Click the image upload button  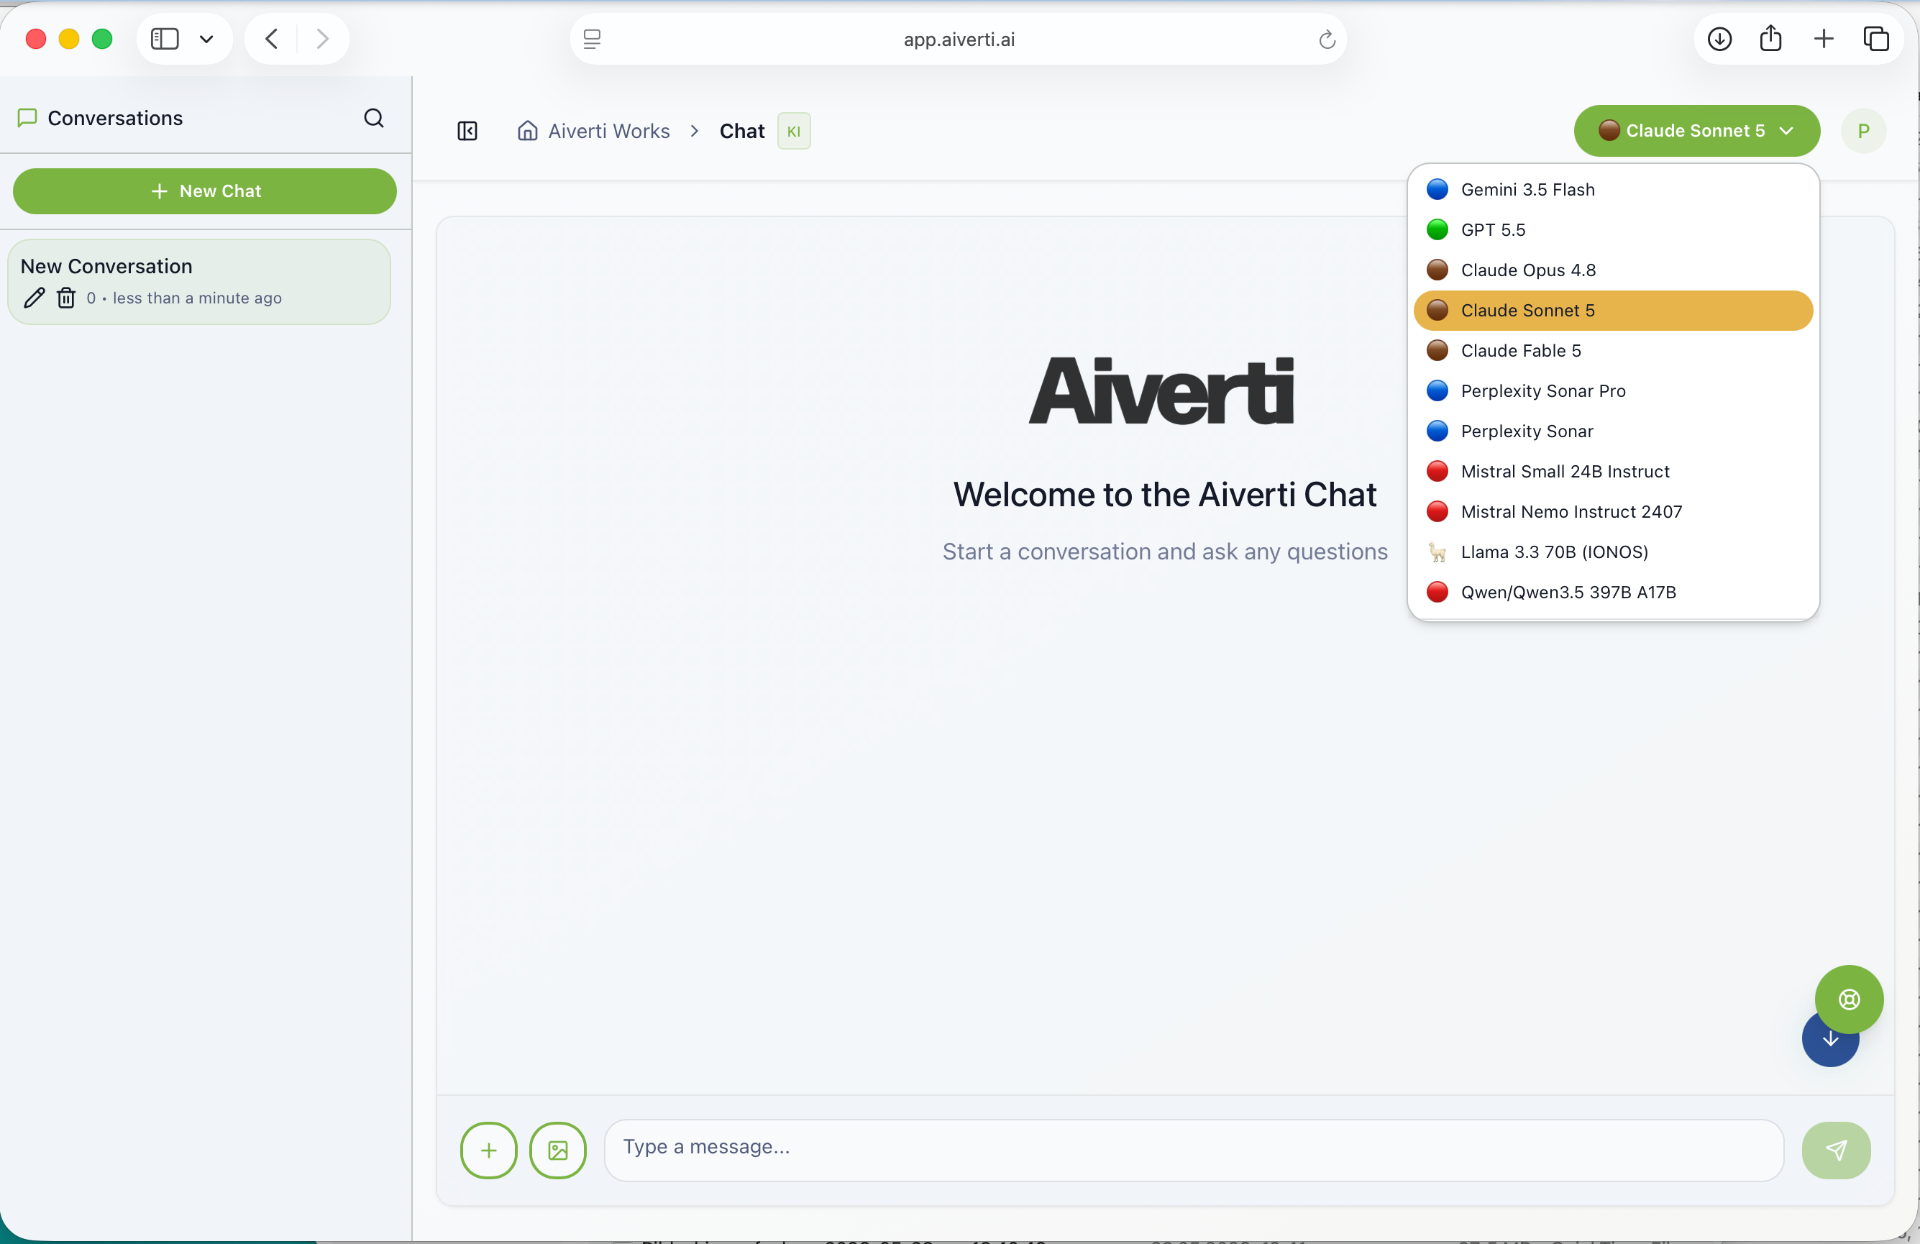click(558, 1150)
